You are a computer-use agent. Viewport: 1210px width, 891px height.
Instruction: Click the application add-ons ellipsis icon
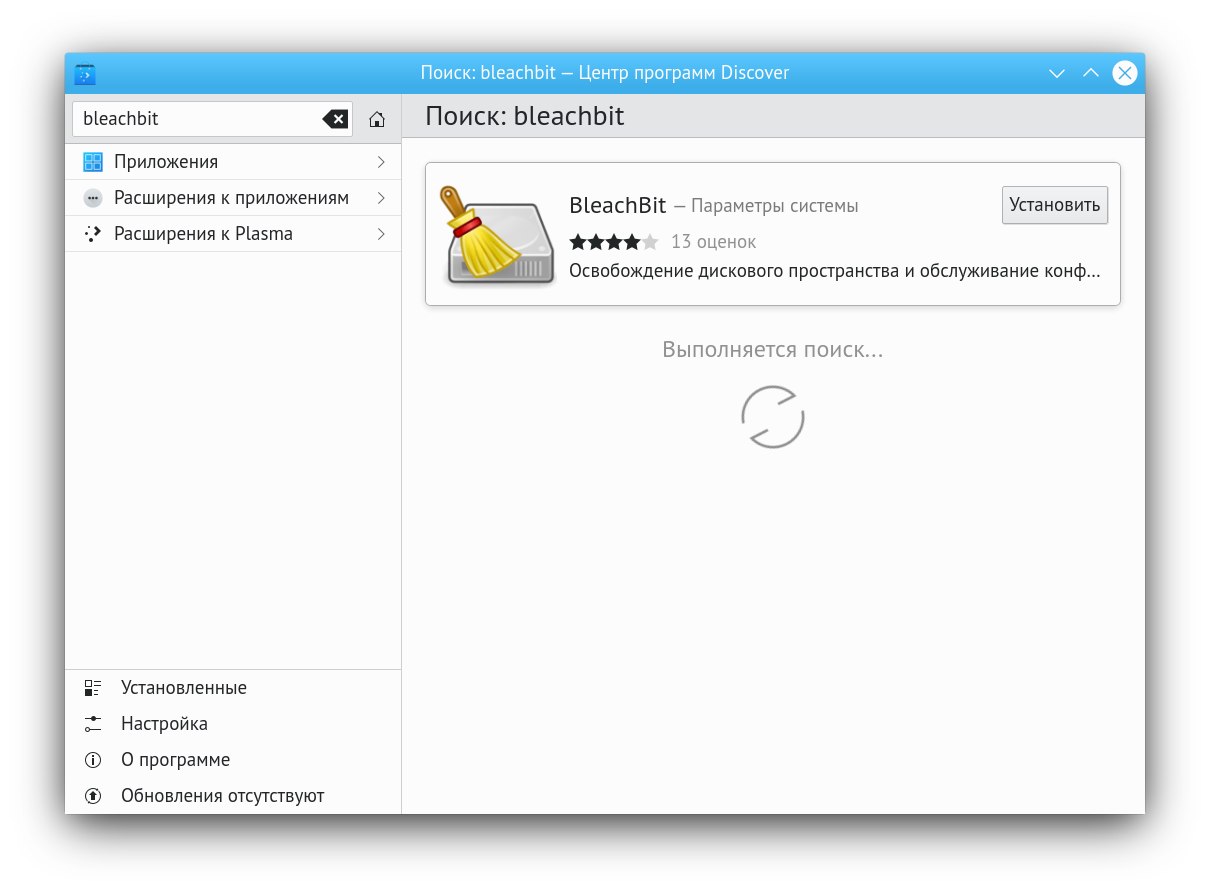click(93, 198)
